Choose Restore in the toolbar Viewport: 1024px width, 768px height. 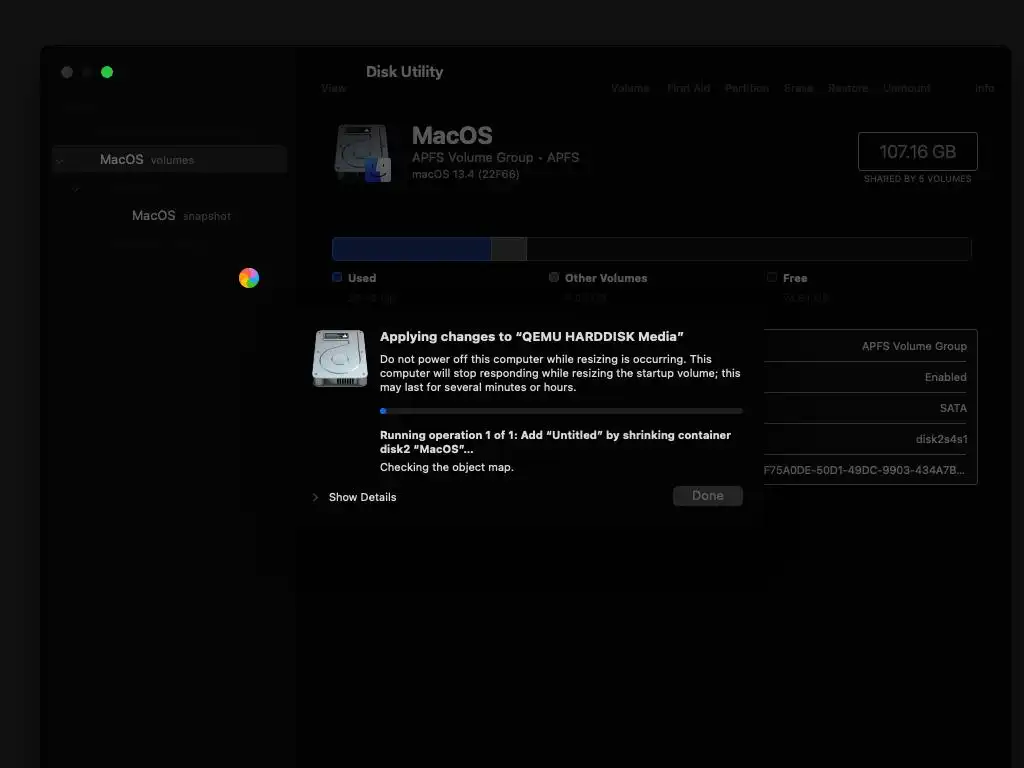pyautogui.click(x=848, y=88)
